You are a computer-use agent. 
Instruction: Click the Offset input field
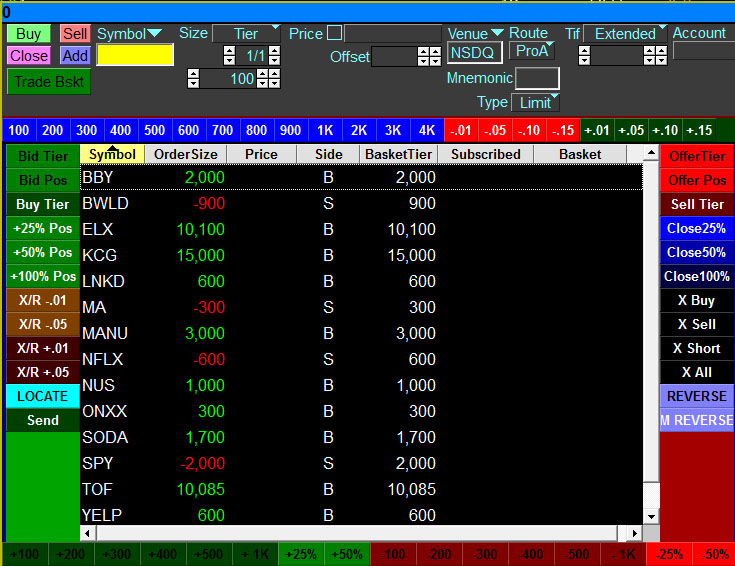click(x=394, y=57)
